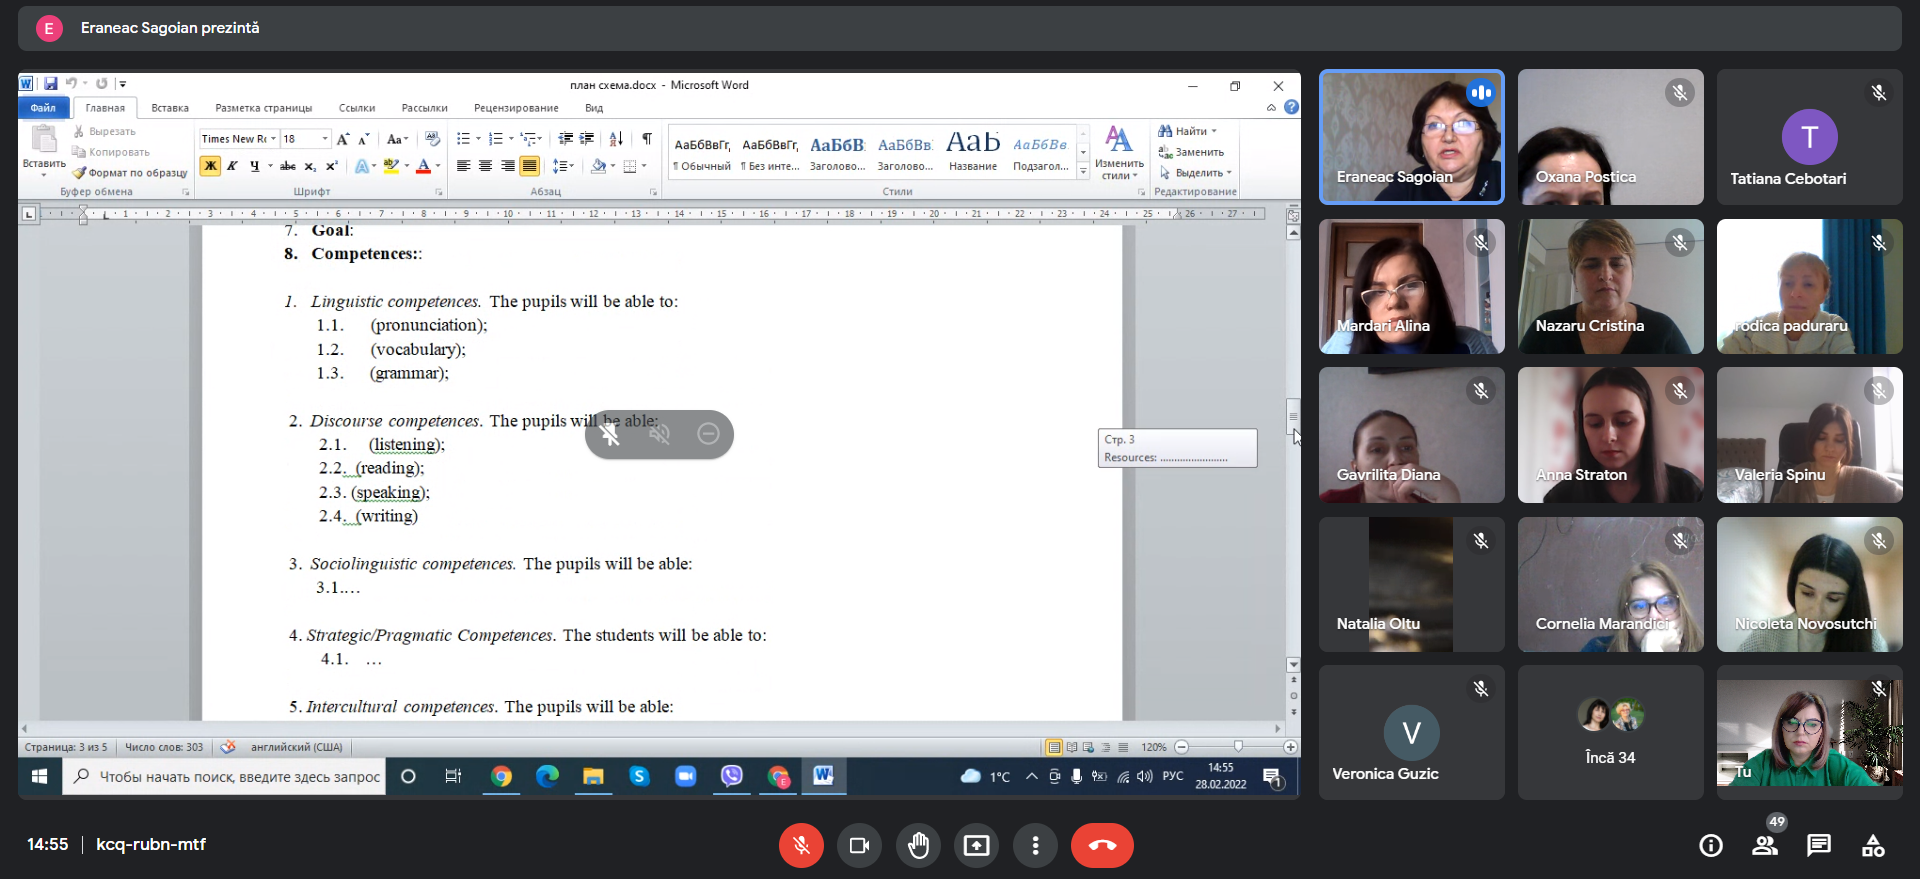Open the activities icon
Image resolution: width=1920 pixels, height=879 pixels.
tap(1872, 846)
